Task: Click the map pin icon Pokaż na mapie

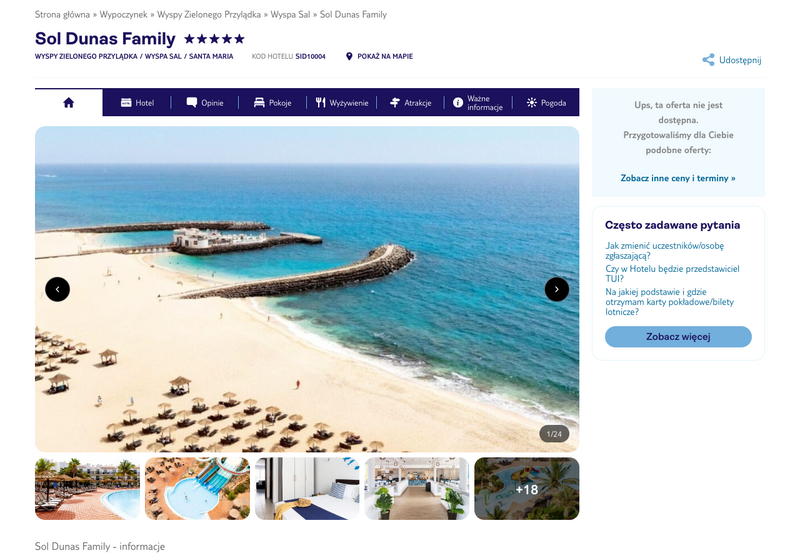Action: [x=349, y=56]
